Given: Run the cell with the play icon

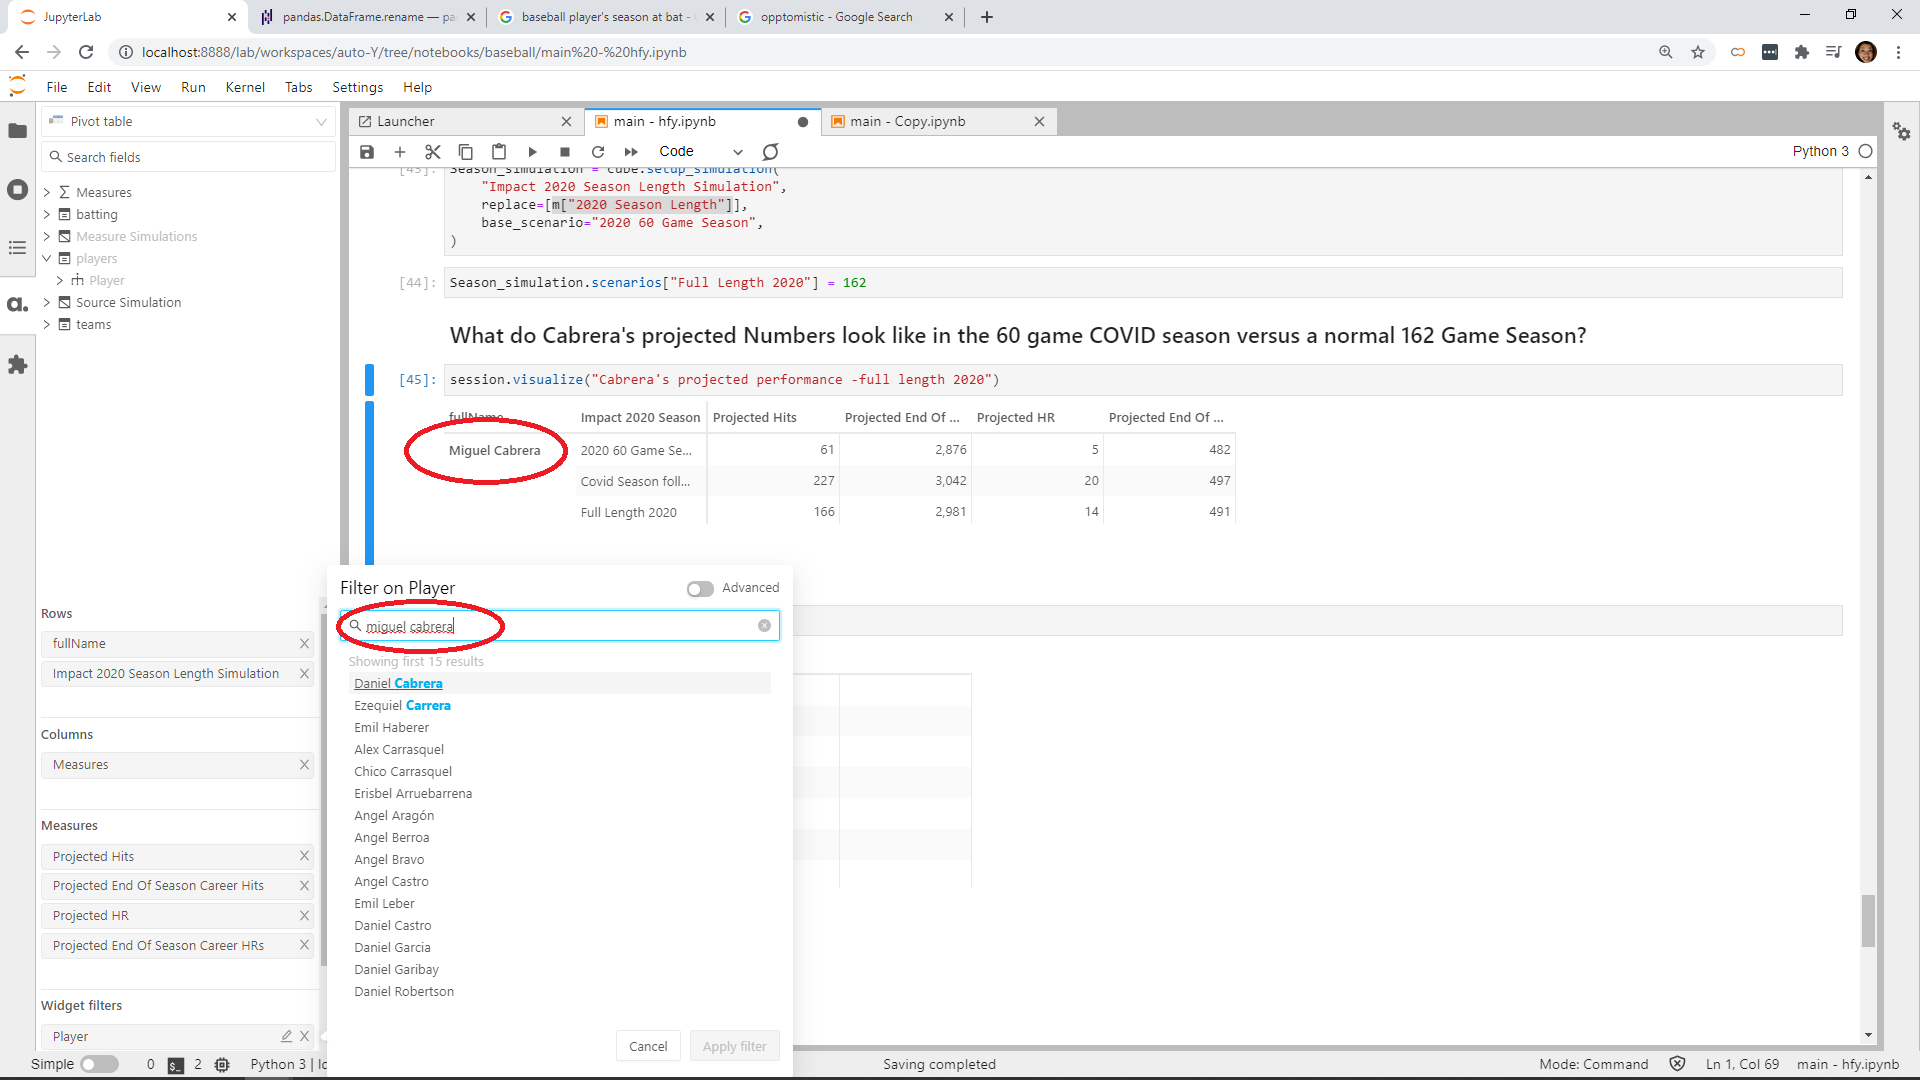Looking at the screenshot, I should pos(532,152).
